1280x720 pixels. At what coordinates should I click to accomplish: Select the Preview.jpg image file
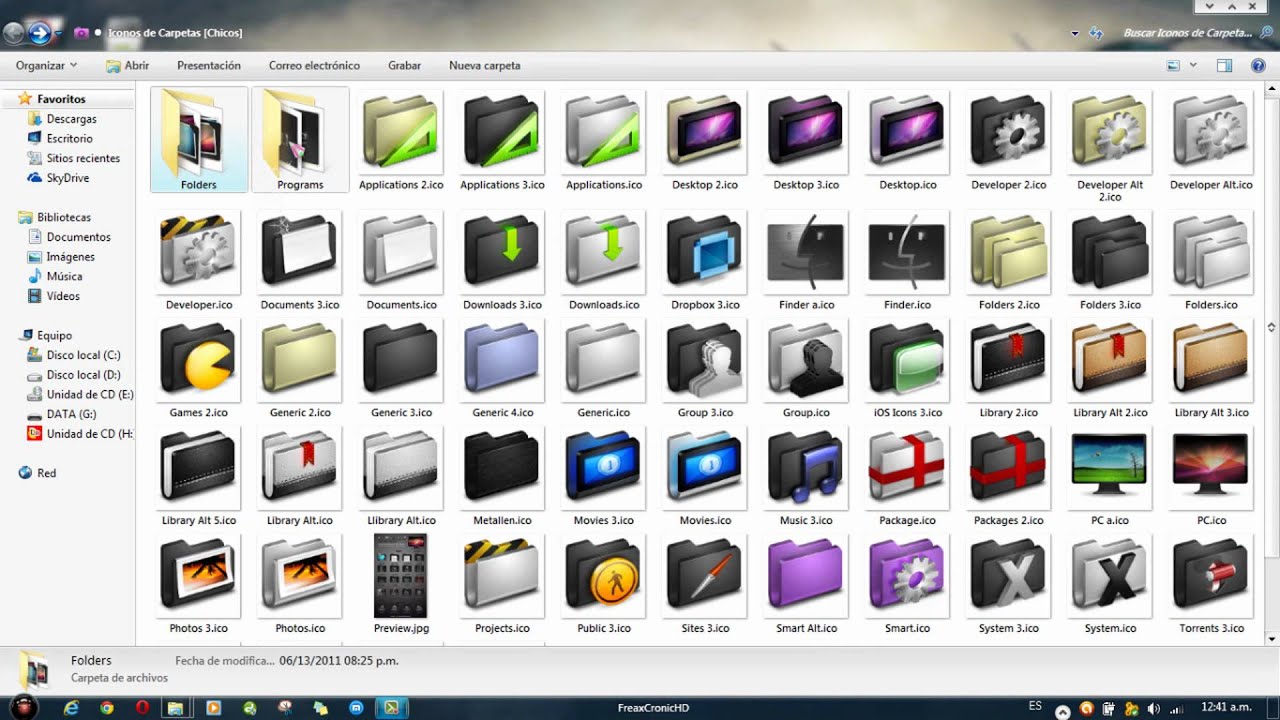click(x=401, y=583)
